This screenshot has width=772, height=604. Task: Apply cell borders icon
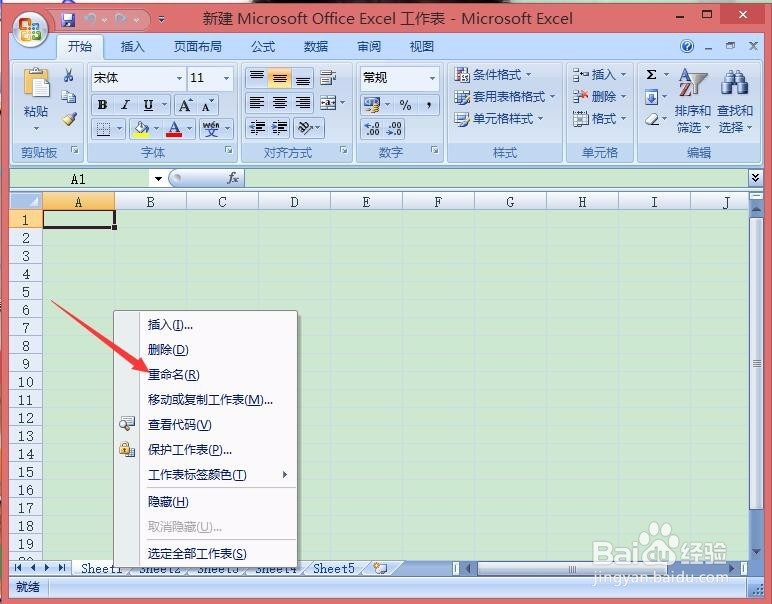point(103,129)
